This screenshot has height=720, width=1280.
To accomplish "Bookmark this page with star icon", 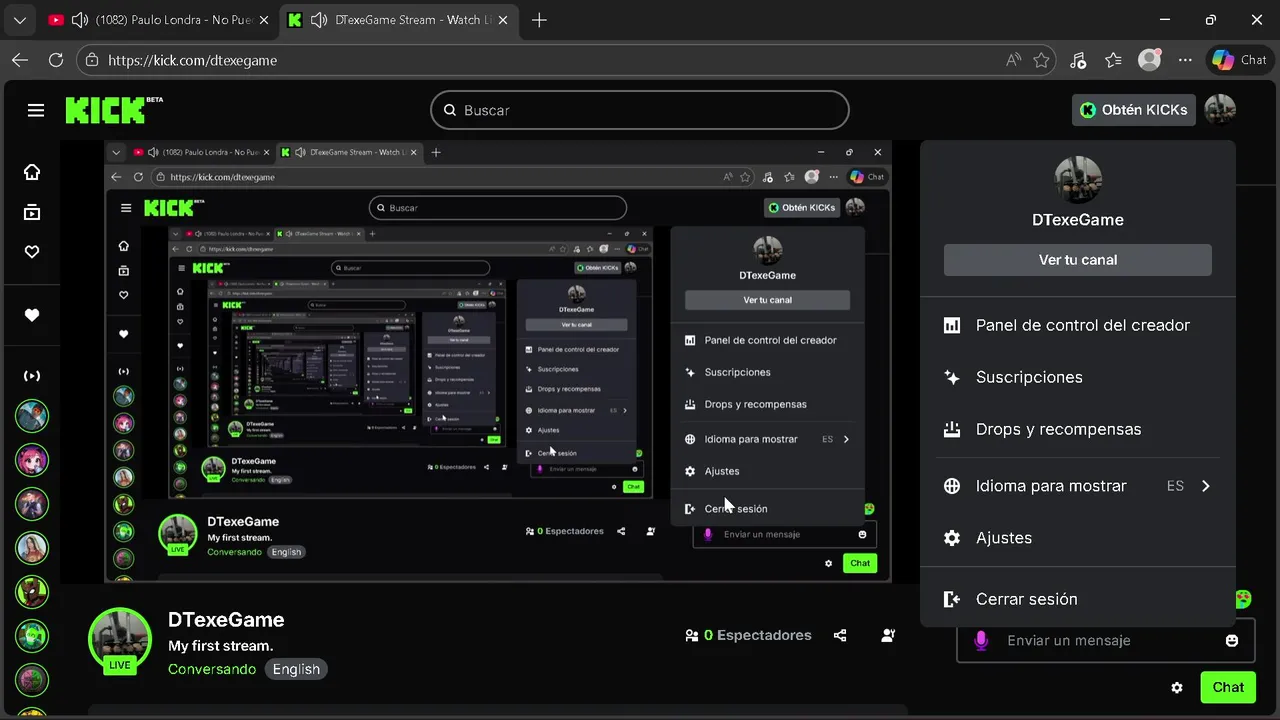I will pos(1042,60).
